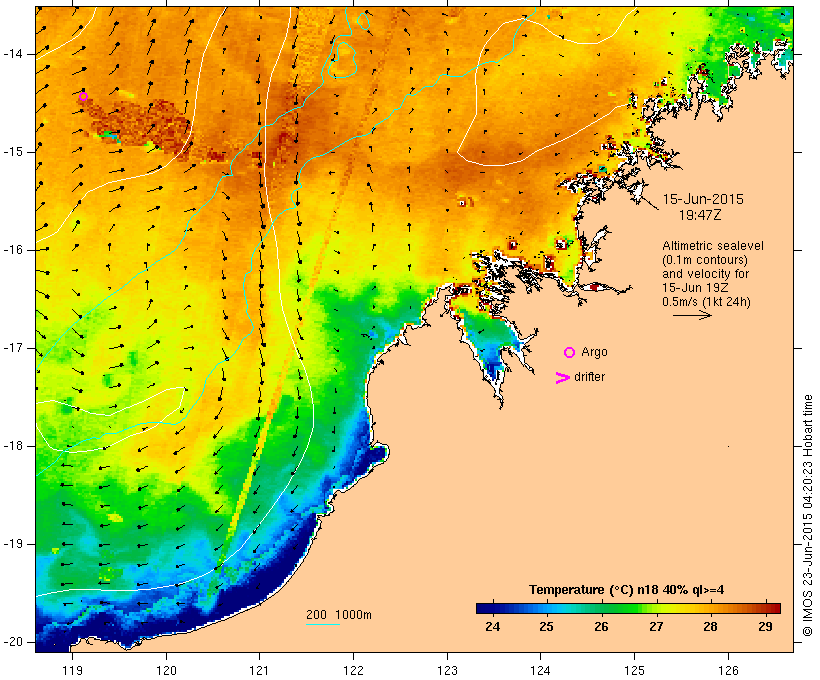
Task: Click the latitude axis label -18
Action: 12,446
